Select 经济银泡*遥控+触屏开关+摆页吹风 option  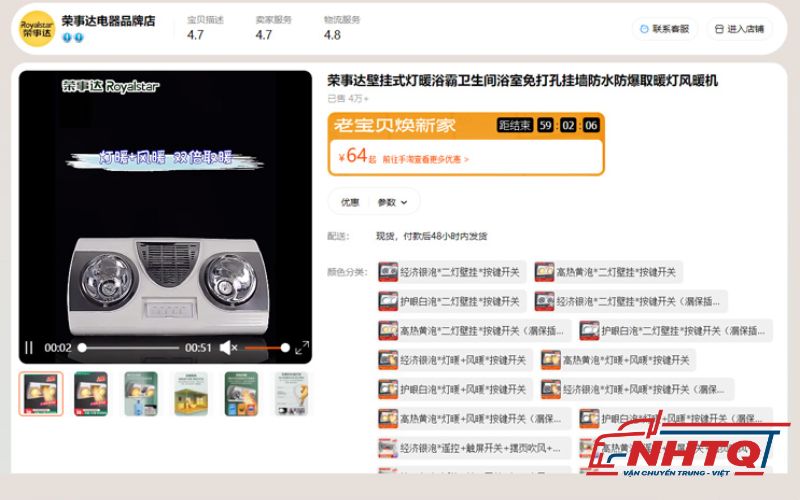[x=474, y=448]
